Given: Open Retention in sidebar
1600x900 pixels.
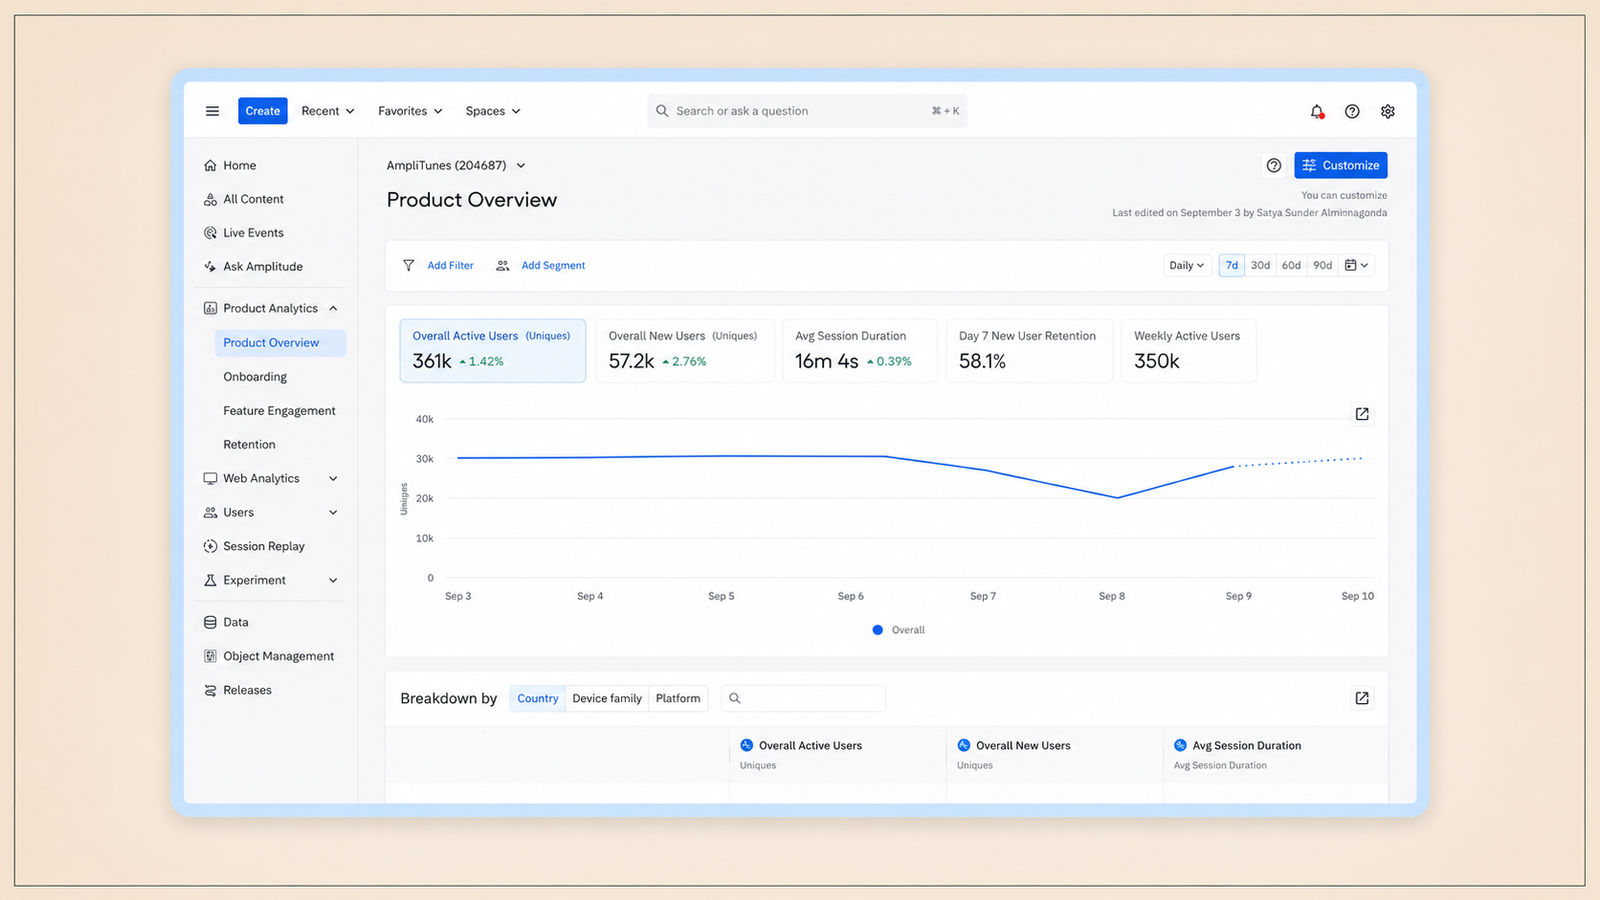Looking at the screenshot, I should tap(249, 445).
